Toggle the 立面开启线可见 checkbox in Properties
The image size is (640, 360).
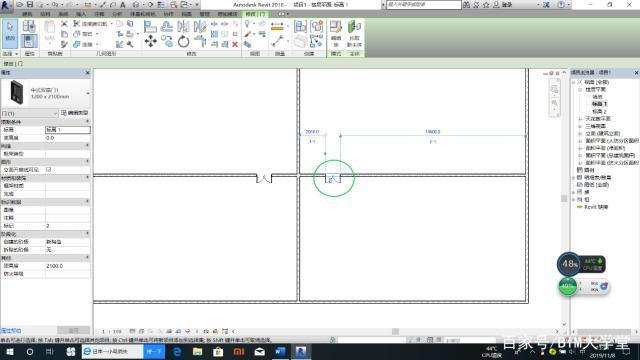(x=49, y=169)
